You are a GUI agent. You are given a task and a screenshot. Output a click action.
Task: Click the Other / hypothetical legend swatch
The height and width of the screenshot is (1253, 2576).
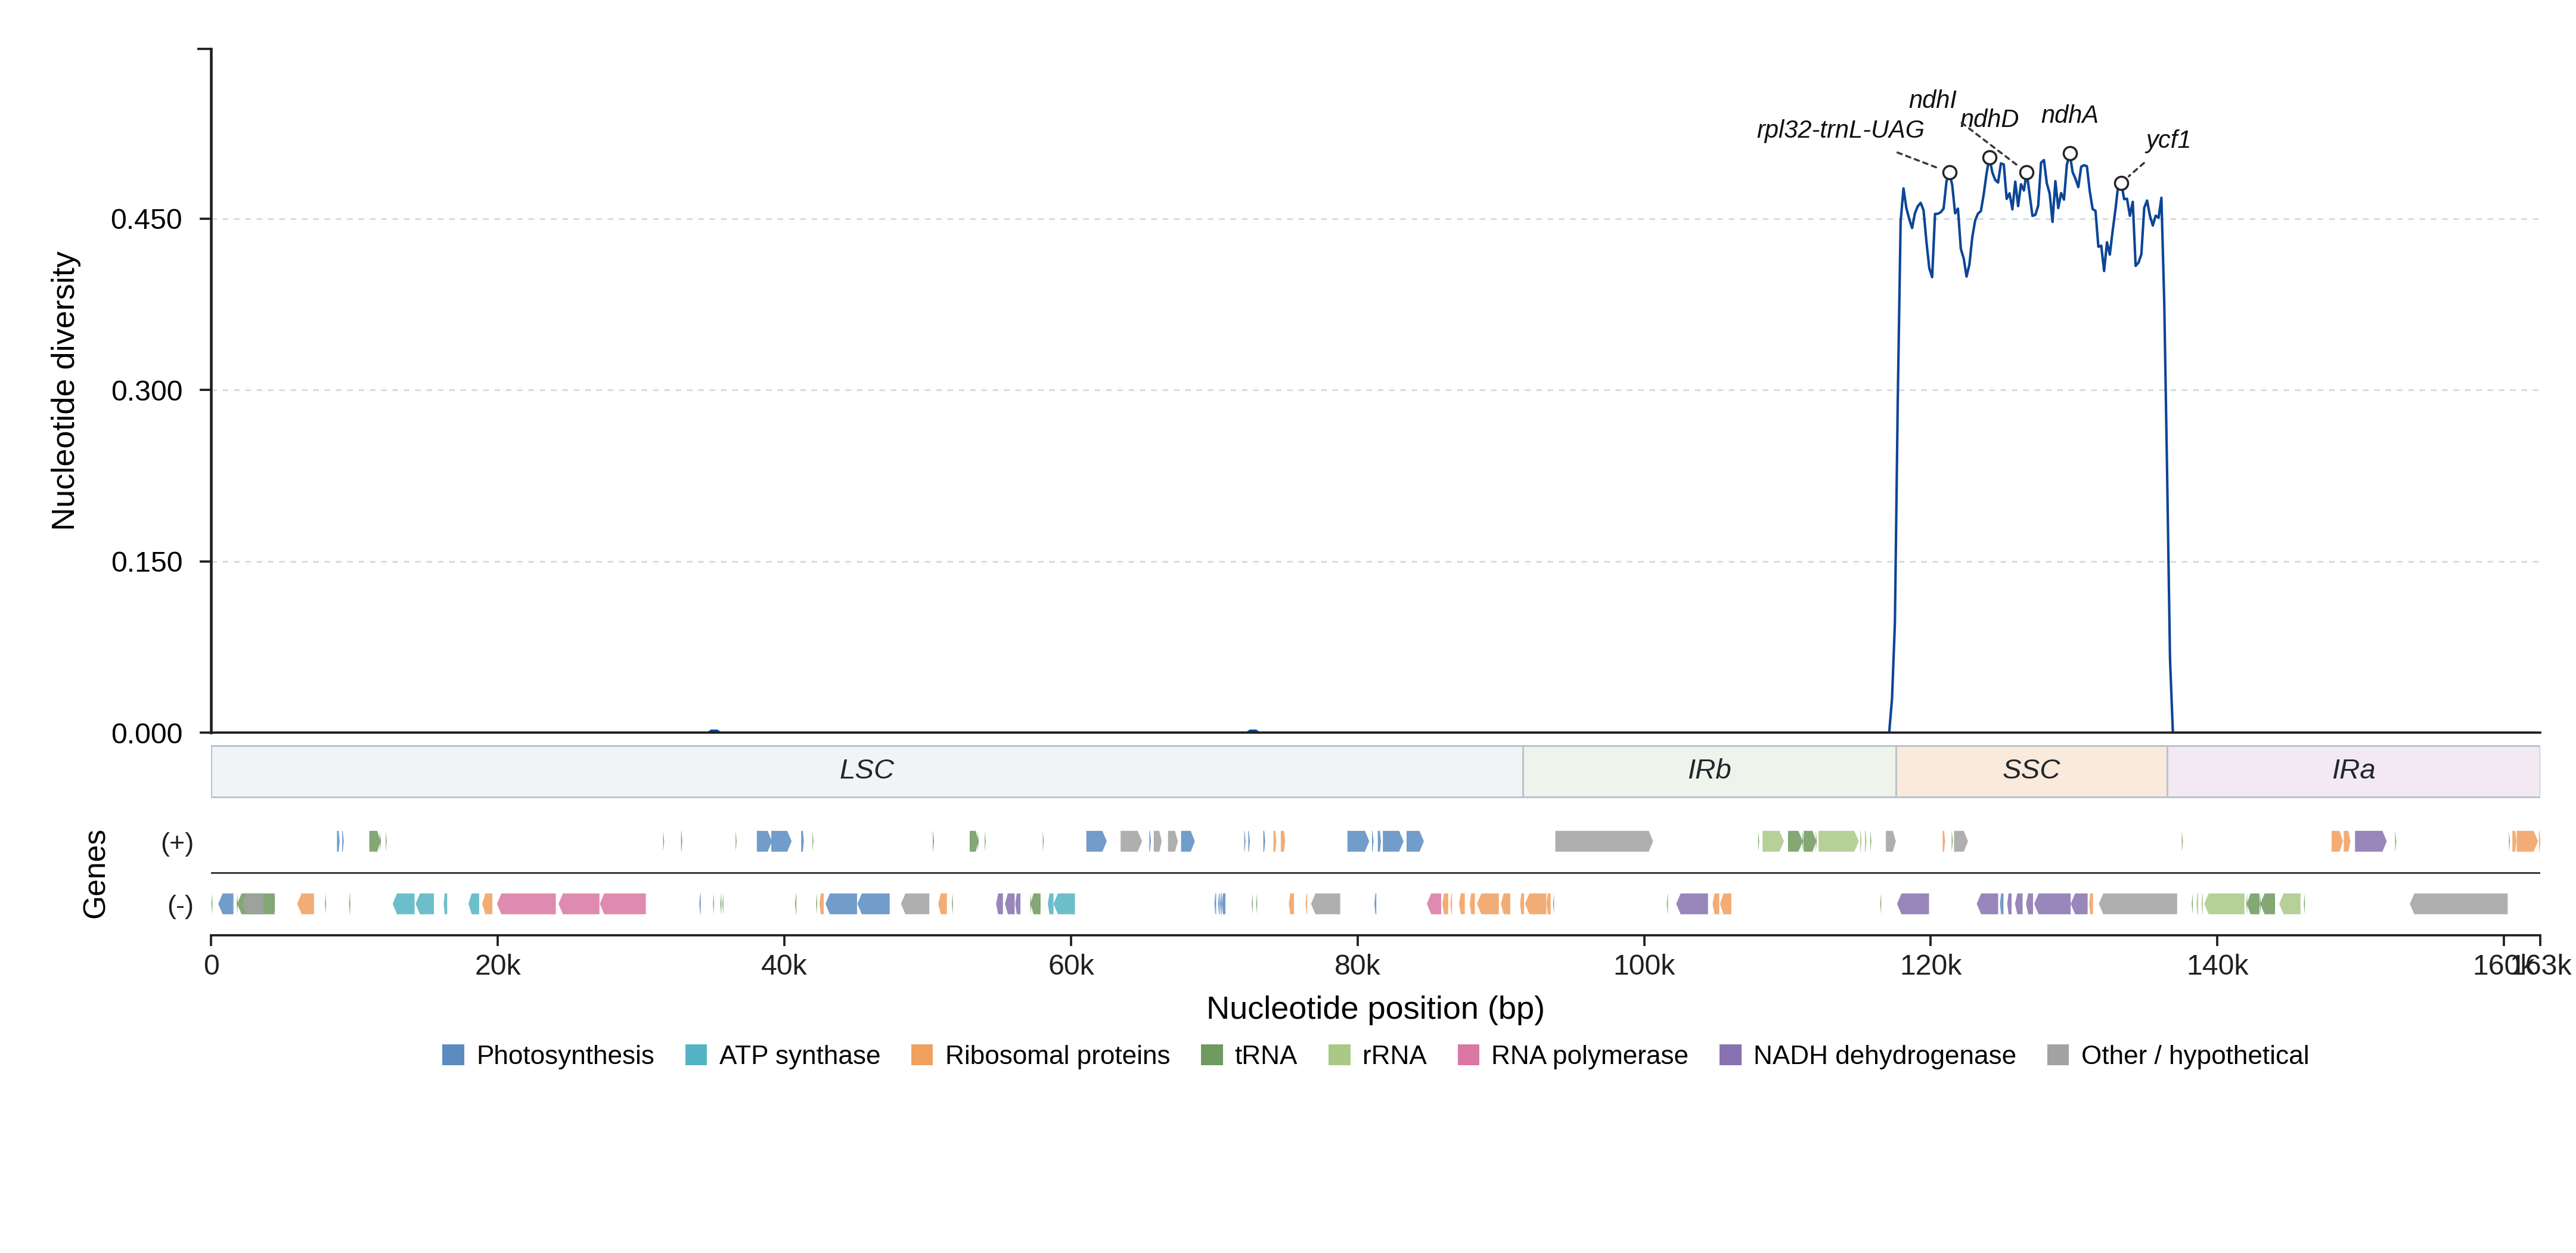(x=2058, y=1055)
